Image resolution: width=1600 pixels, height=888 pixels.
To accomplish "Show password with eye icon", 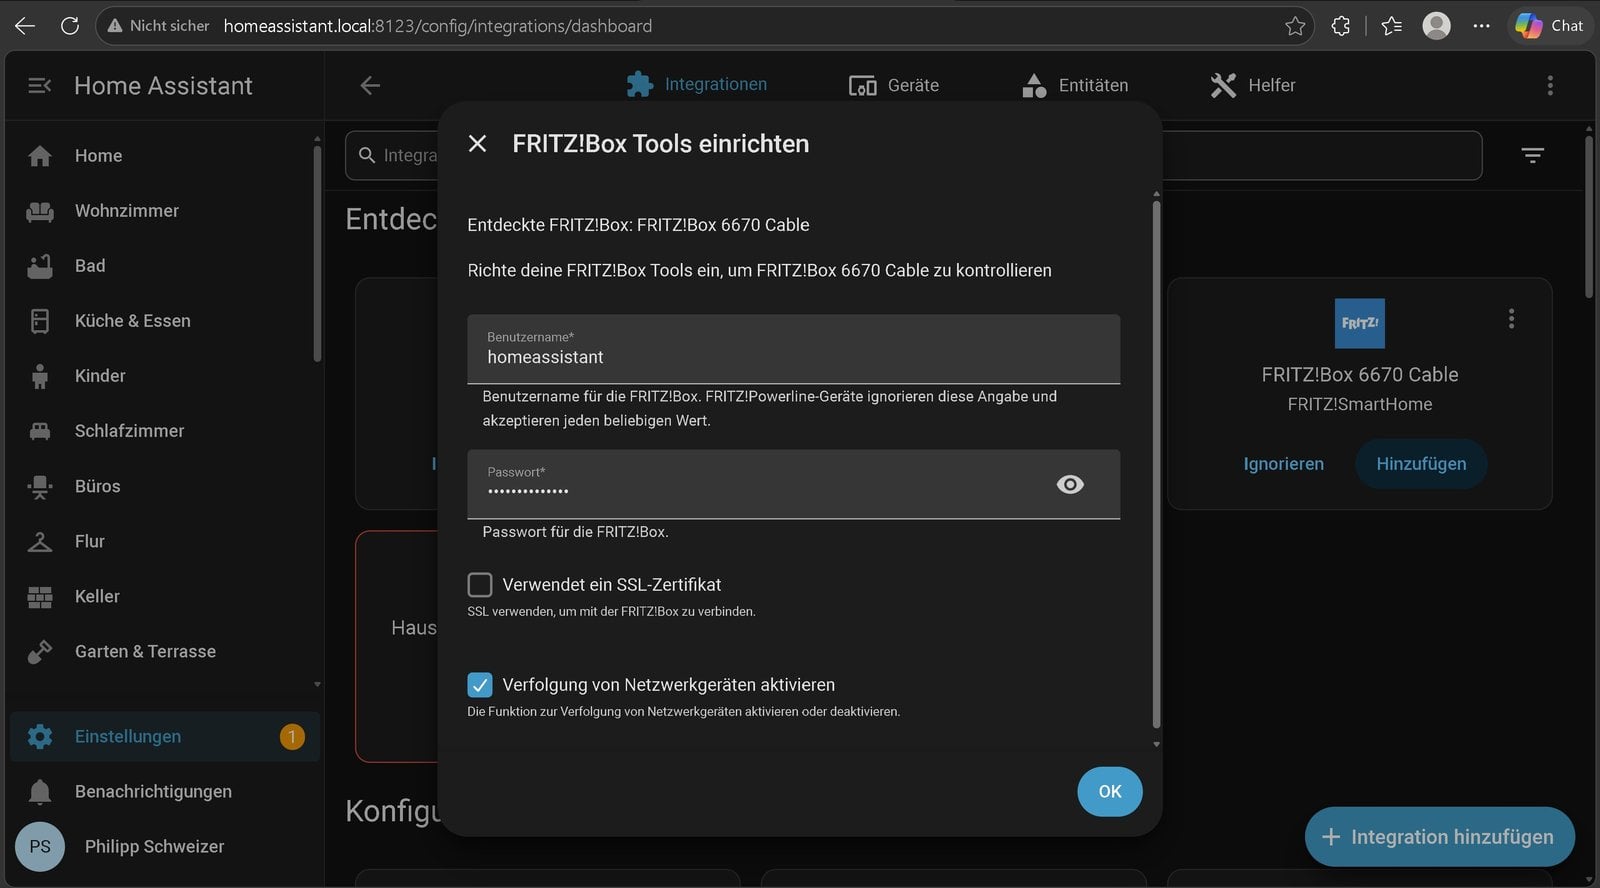I will point(1070,484).
